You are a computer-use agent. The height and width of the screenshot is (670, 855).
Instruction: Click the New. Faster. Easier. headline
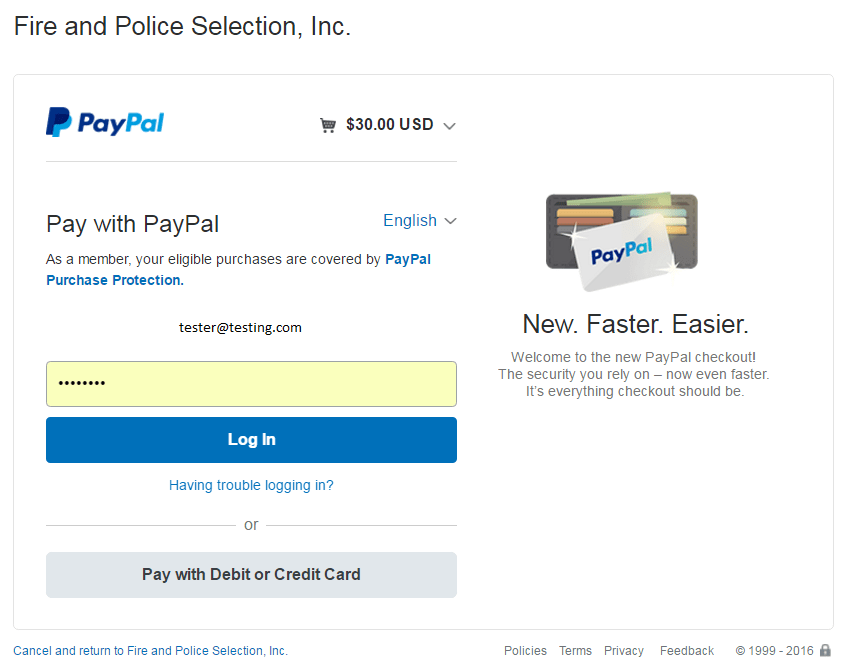(635, 324)
